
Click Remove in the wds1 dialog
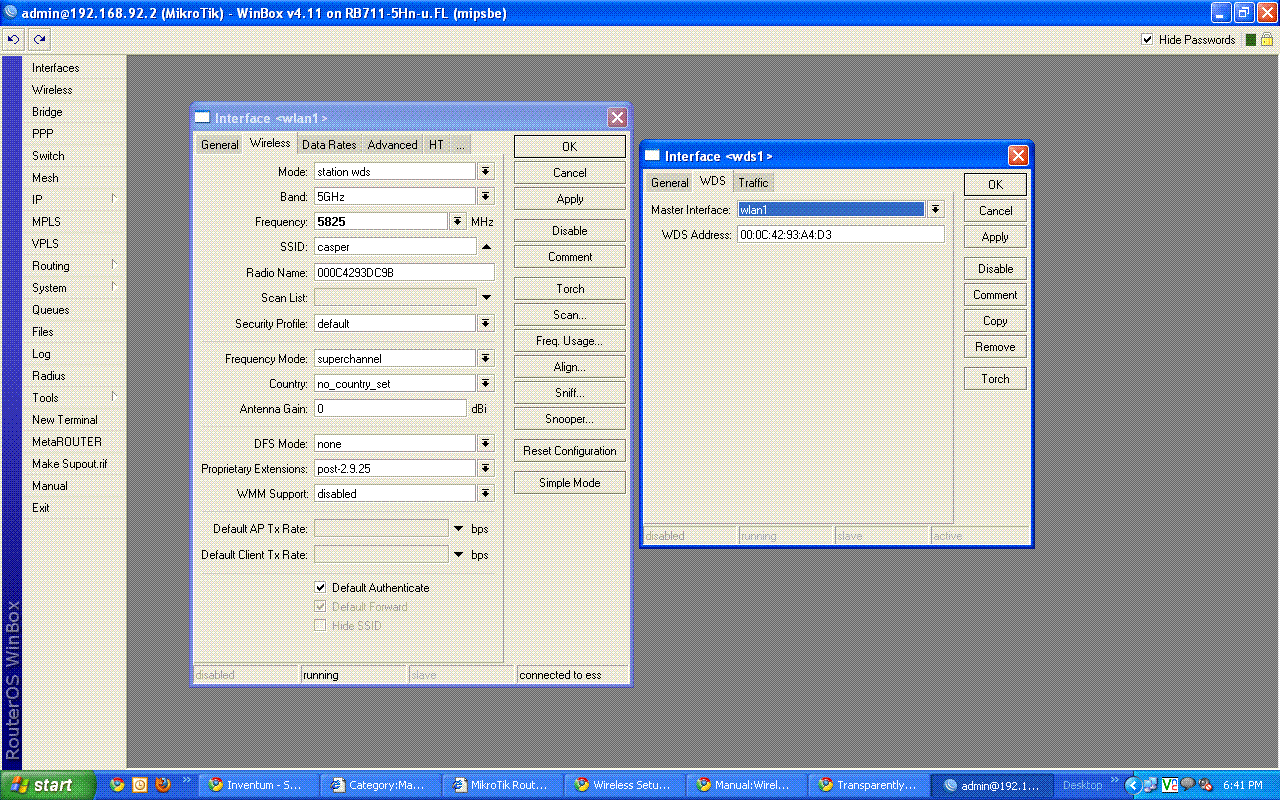[x=995, y=347]
